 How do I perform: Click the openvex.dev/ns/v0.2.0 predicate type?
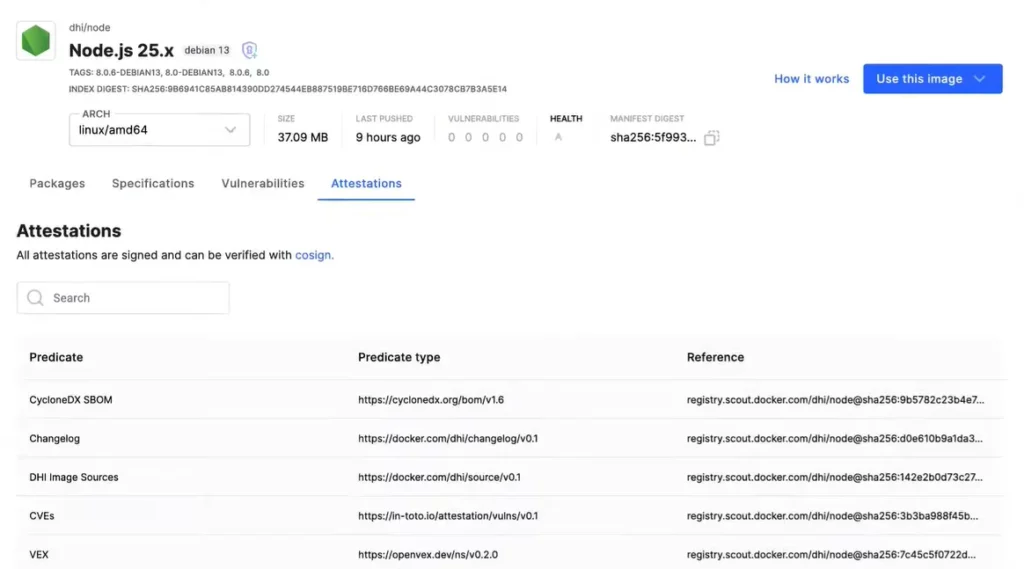428,554
